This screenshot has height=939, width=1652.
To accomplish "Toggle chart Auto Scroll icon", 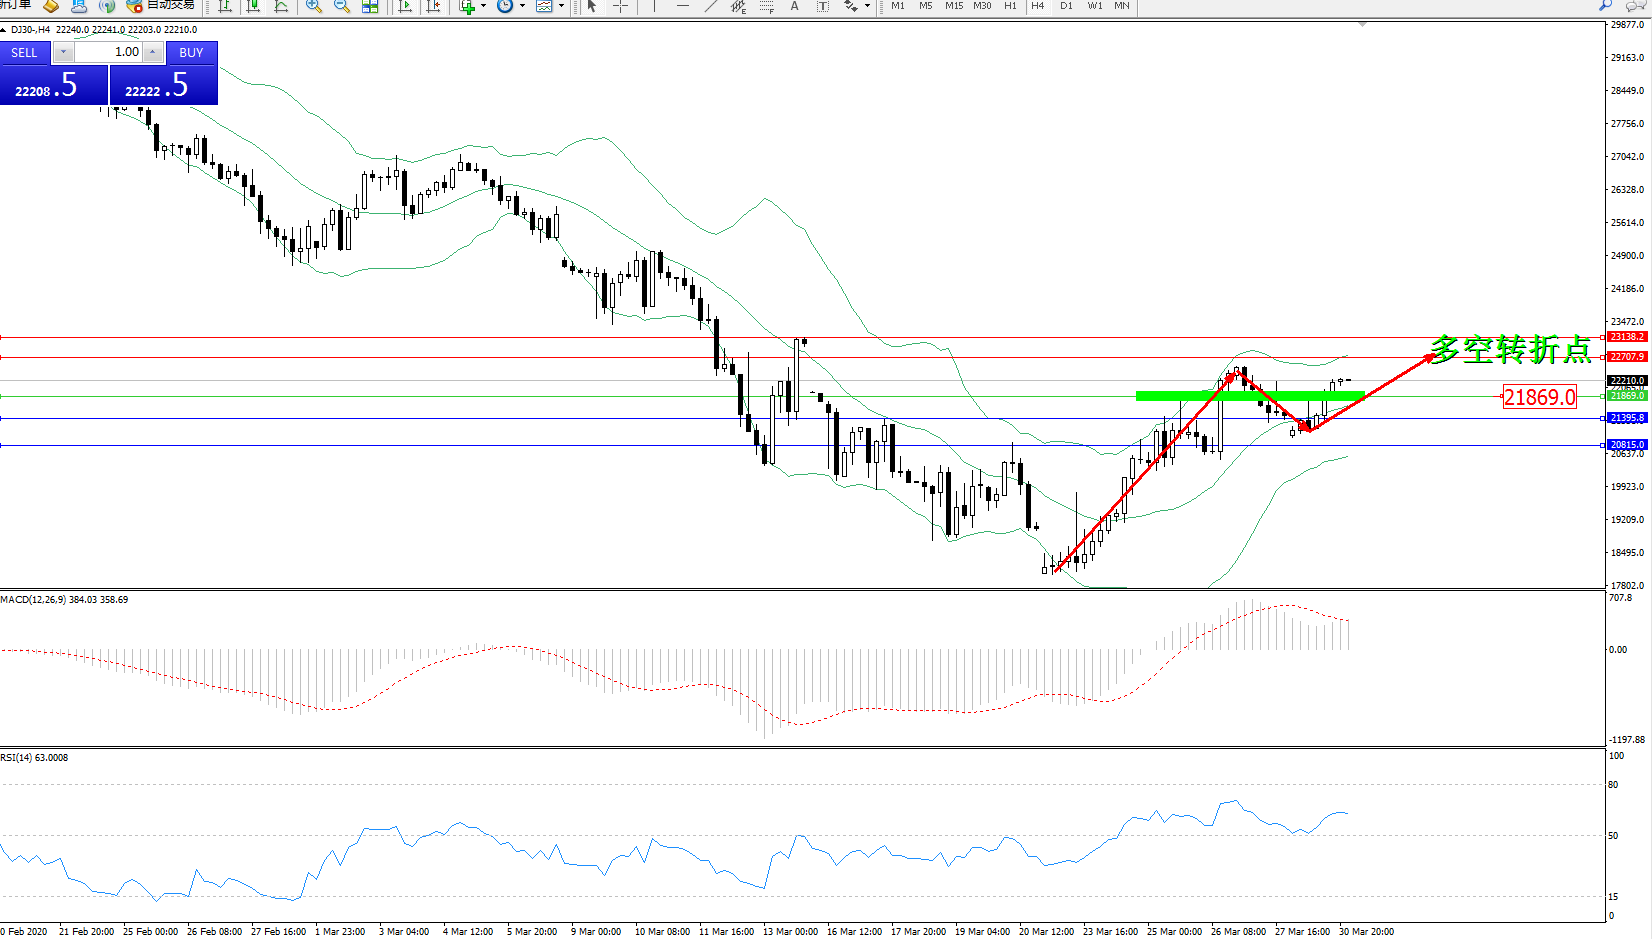I will (405, 6).
